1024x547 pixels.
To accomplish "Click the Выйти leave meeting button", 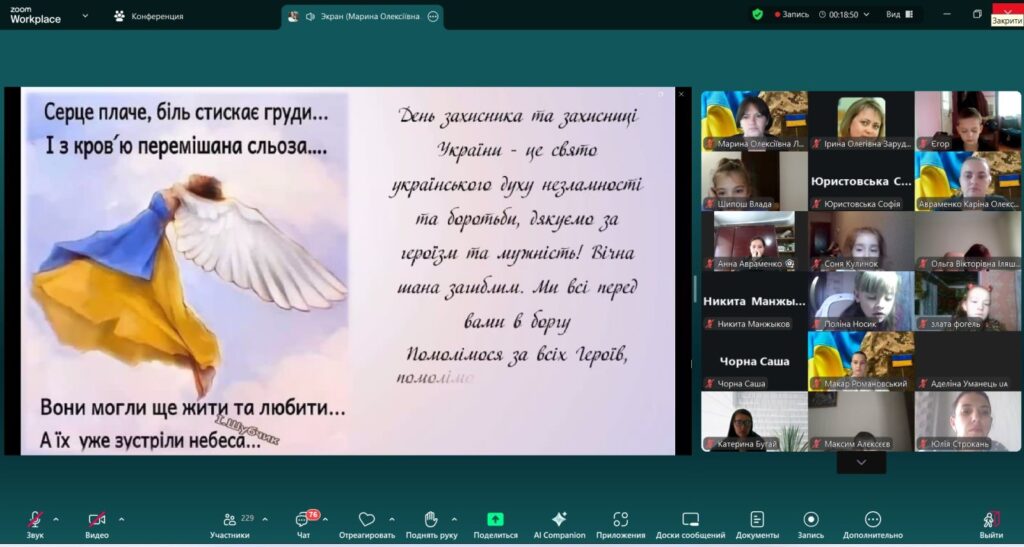I will 991,520.
